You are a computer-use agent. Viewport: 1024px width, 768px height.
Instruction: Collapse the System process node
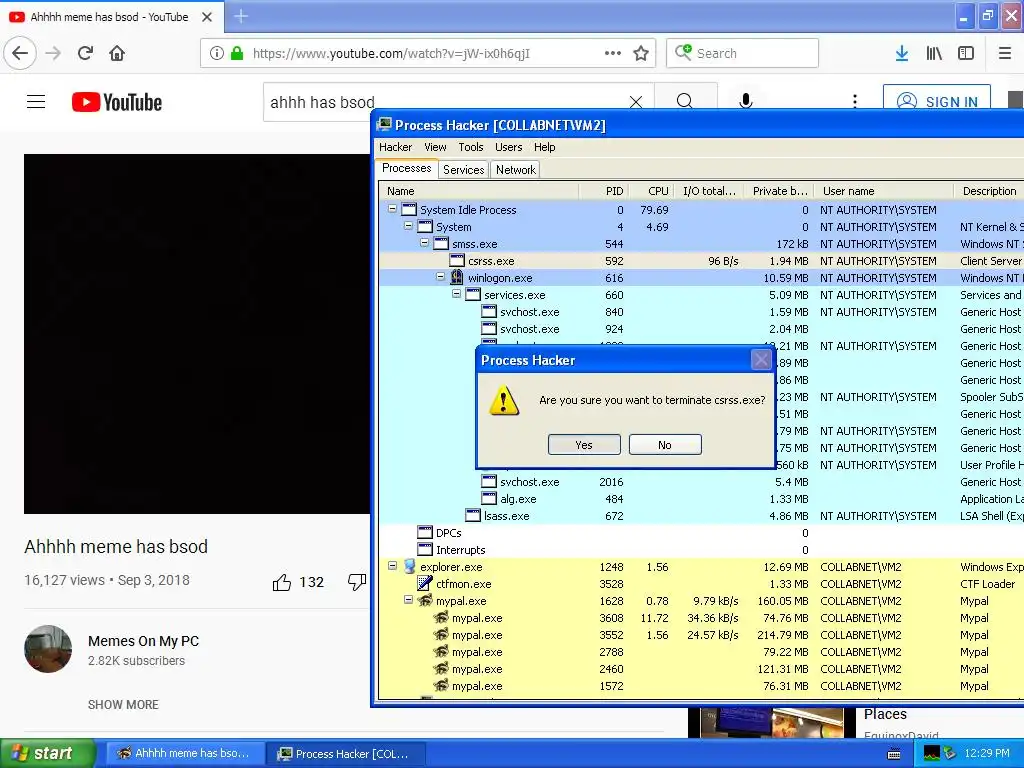pos(408,226)
